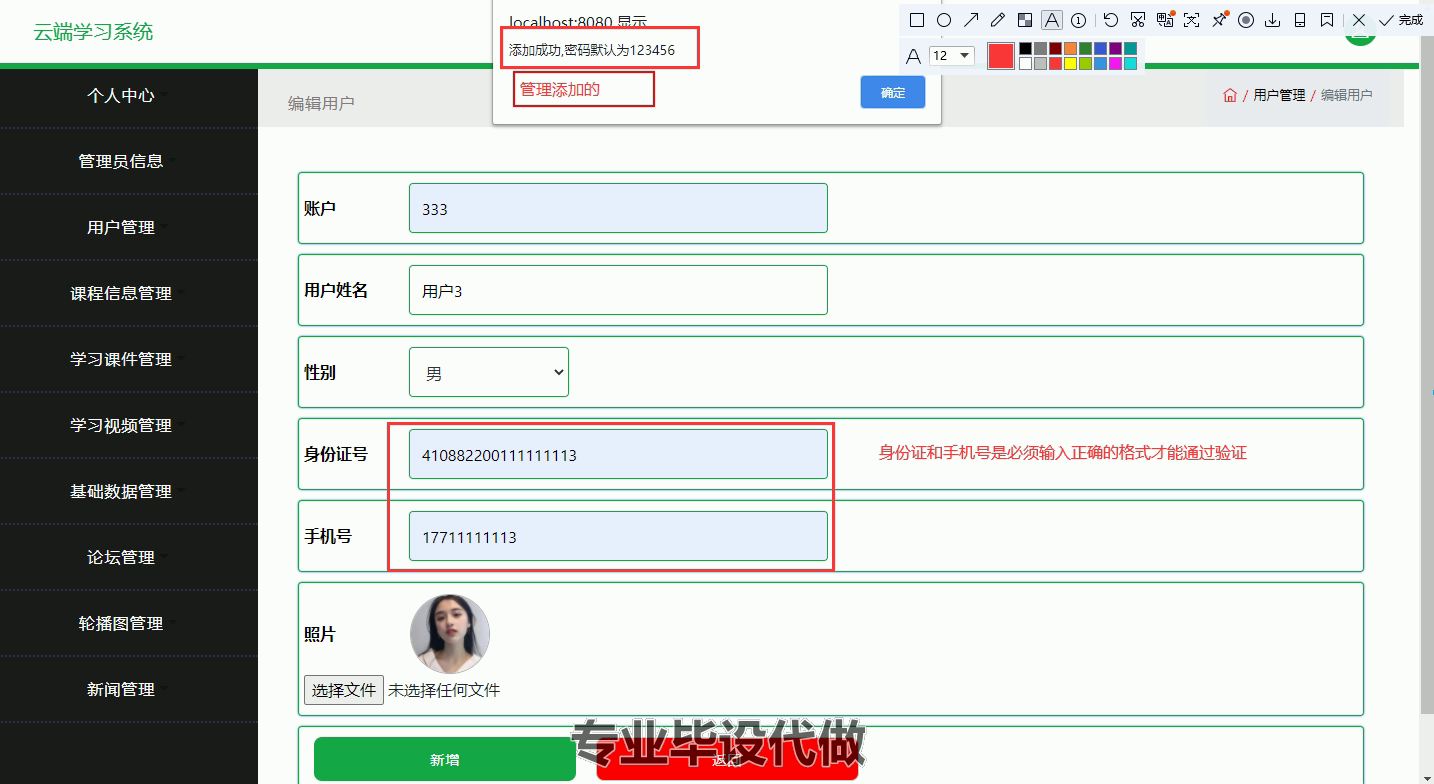
Task: Save the screenshot with download icon
Action: [1273, 20]
